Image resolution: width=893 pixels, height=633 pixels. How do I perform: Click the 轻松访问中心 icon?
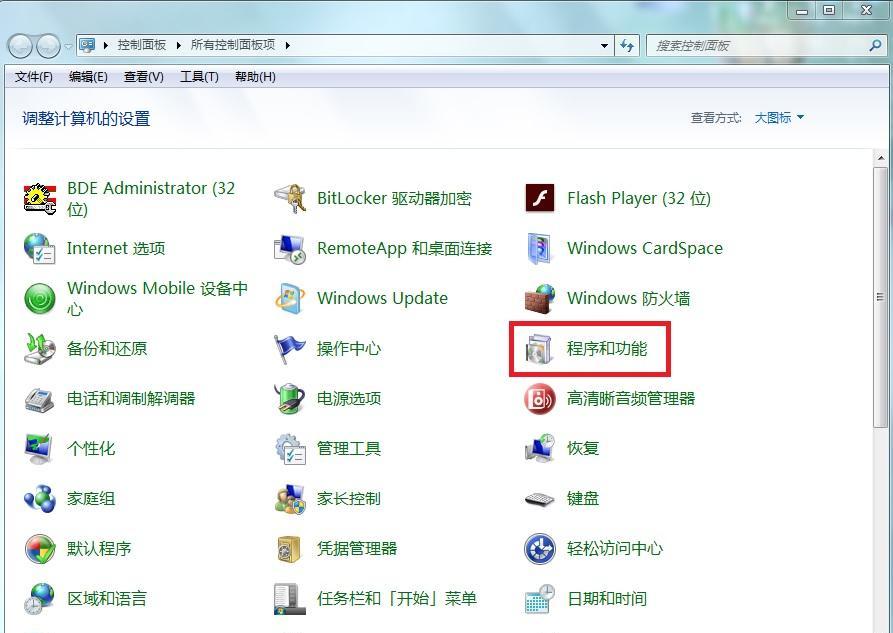(539, 549)
